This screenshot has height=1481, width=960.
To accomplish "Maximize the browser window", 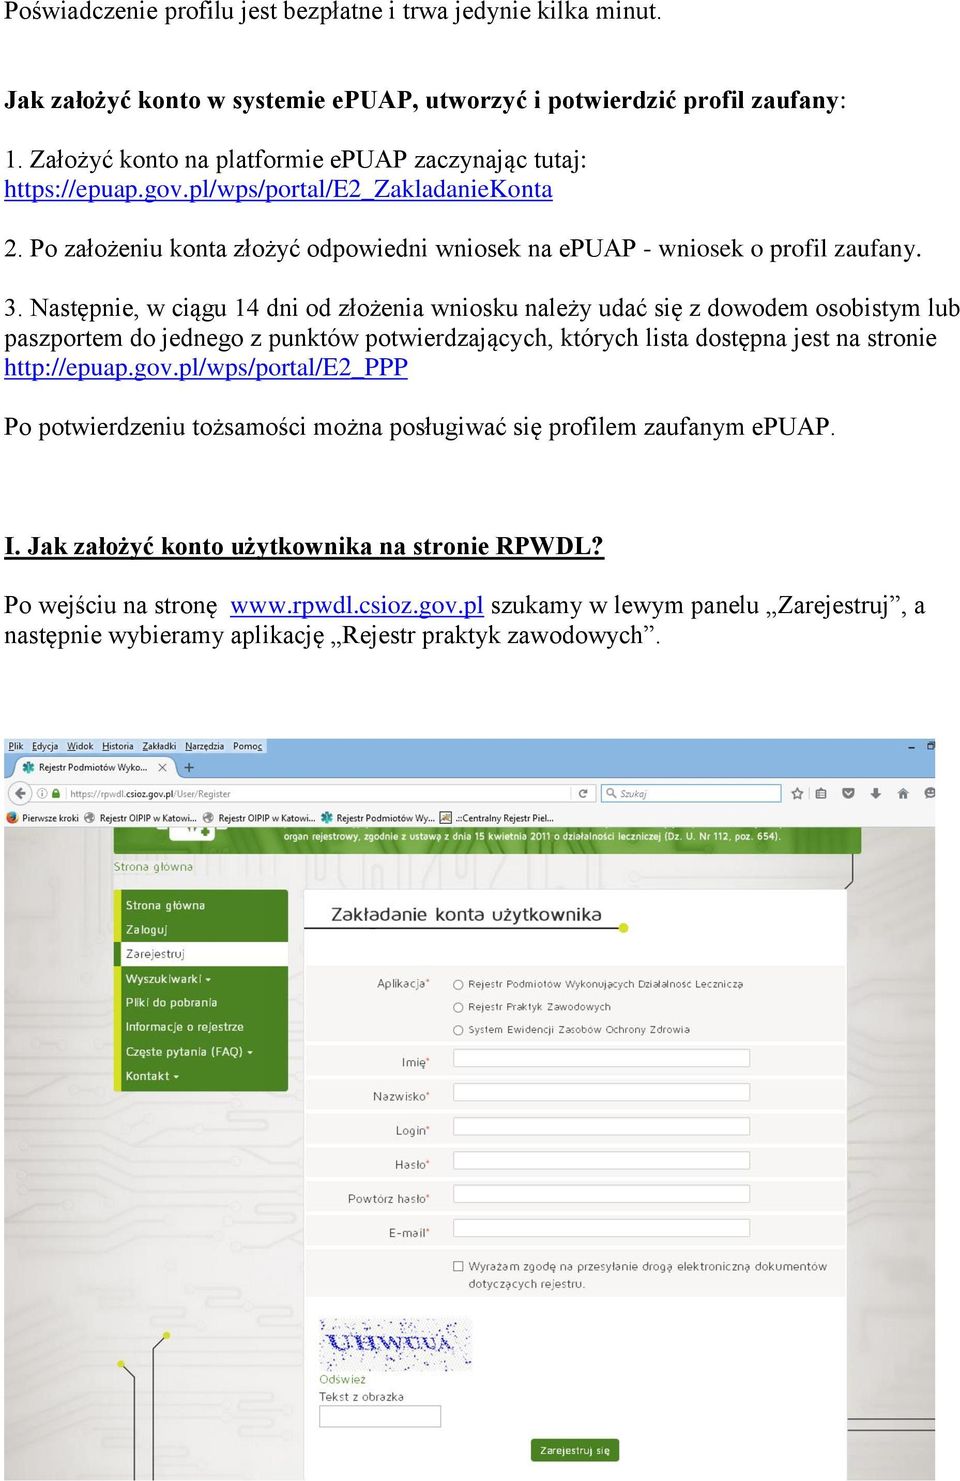I will (930, 746).
